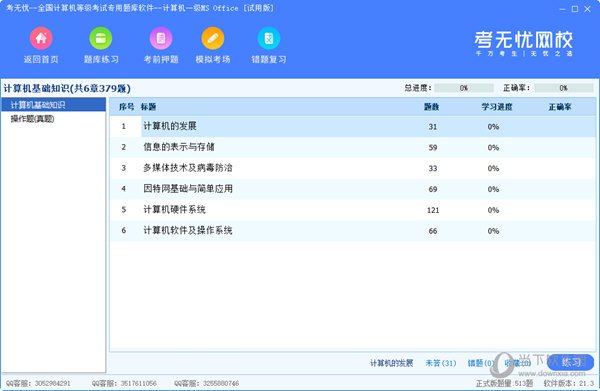600x391 pixels.
Task: Click question count 59 cell
Action: click(x=433, y=148)
